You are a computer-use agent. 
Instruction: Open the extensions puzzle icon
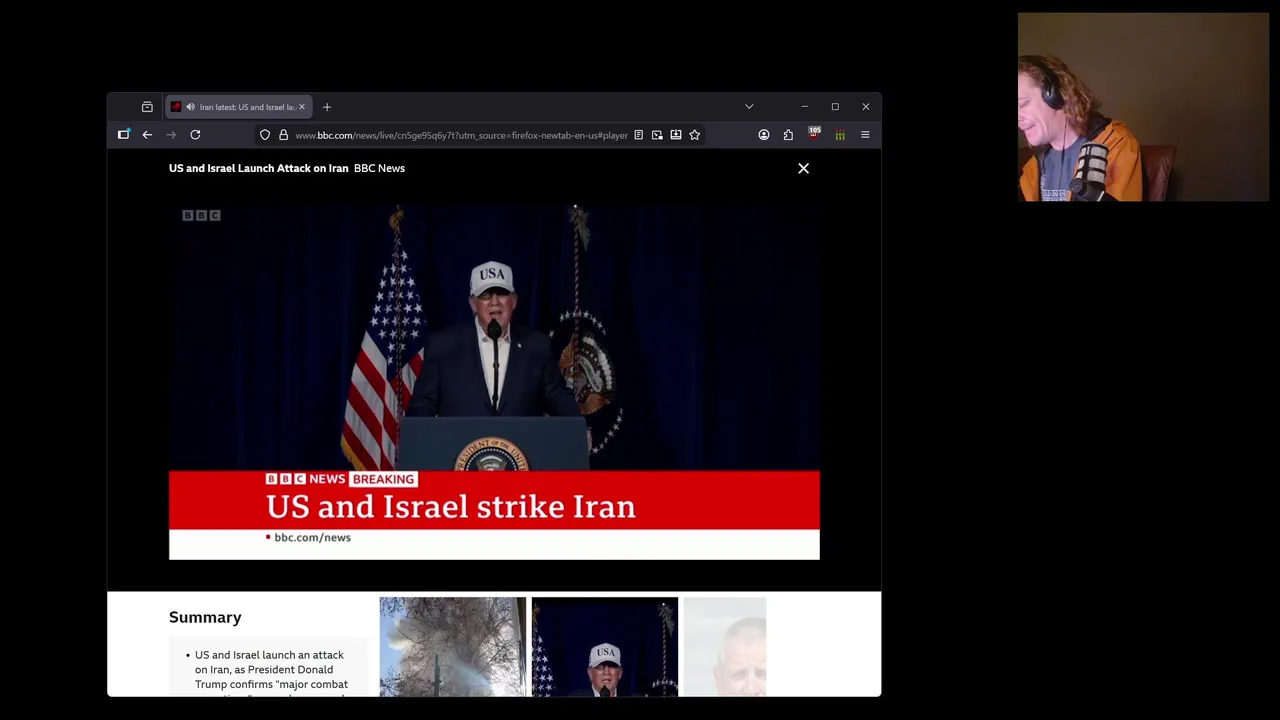(788, 135)
